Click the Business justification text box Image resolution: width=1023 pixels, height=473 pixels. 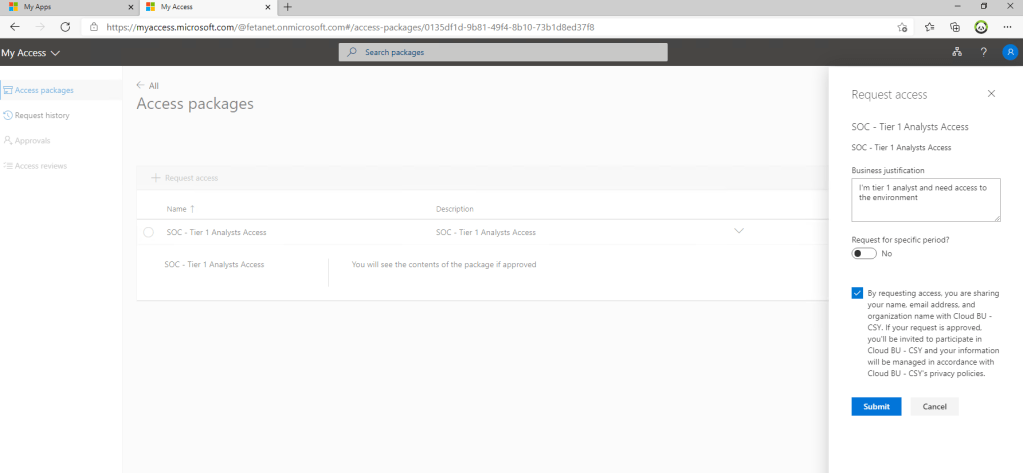point(925,200)
